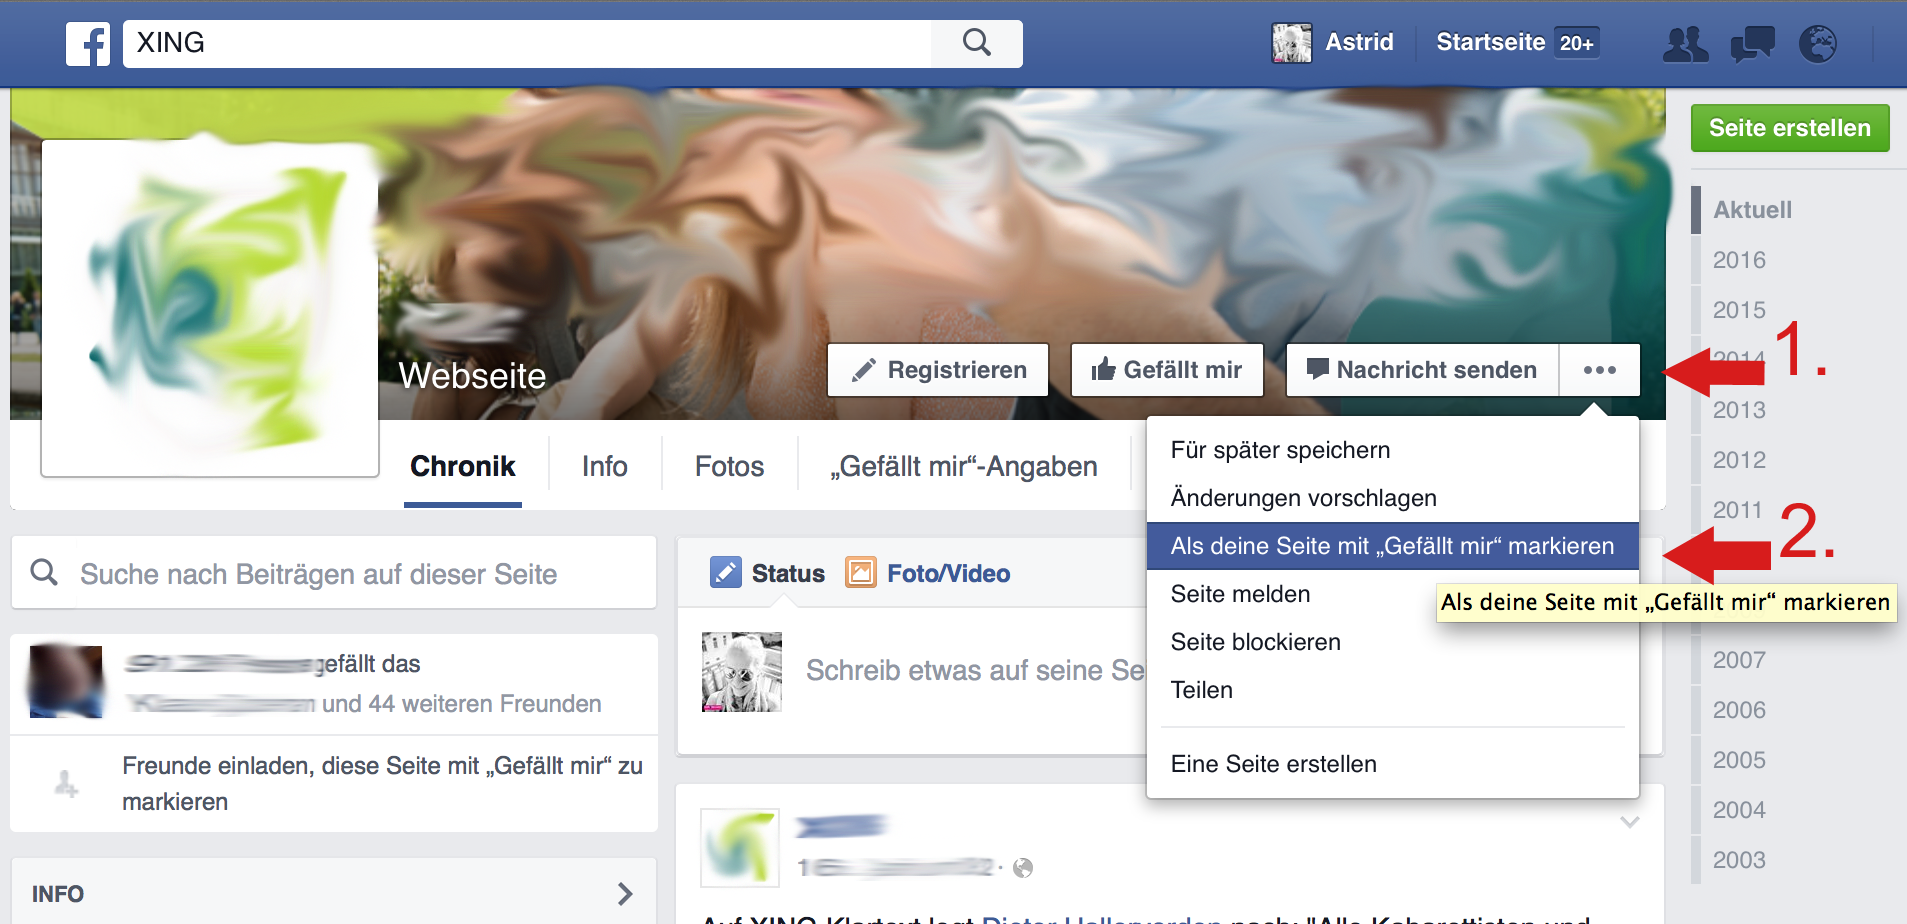
Task: Jump to 2011 in timeline
Action: [x=1737, y=510]
